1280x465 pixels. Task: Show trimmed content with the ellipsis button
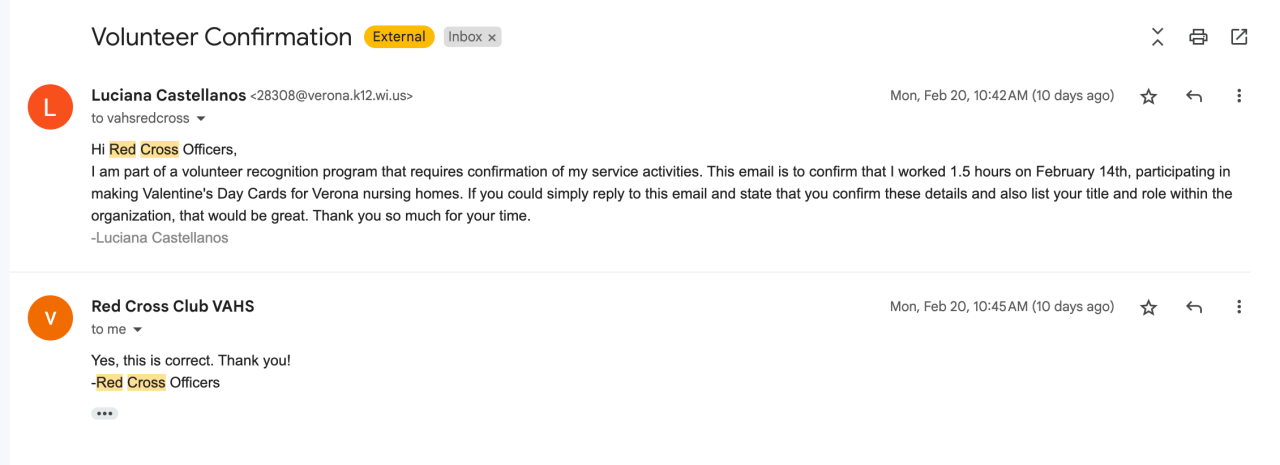104,413
